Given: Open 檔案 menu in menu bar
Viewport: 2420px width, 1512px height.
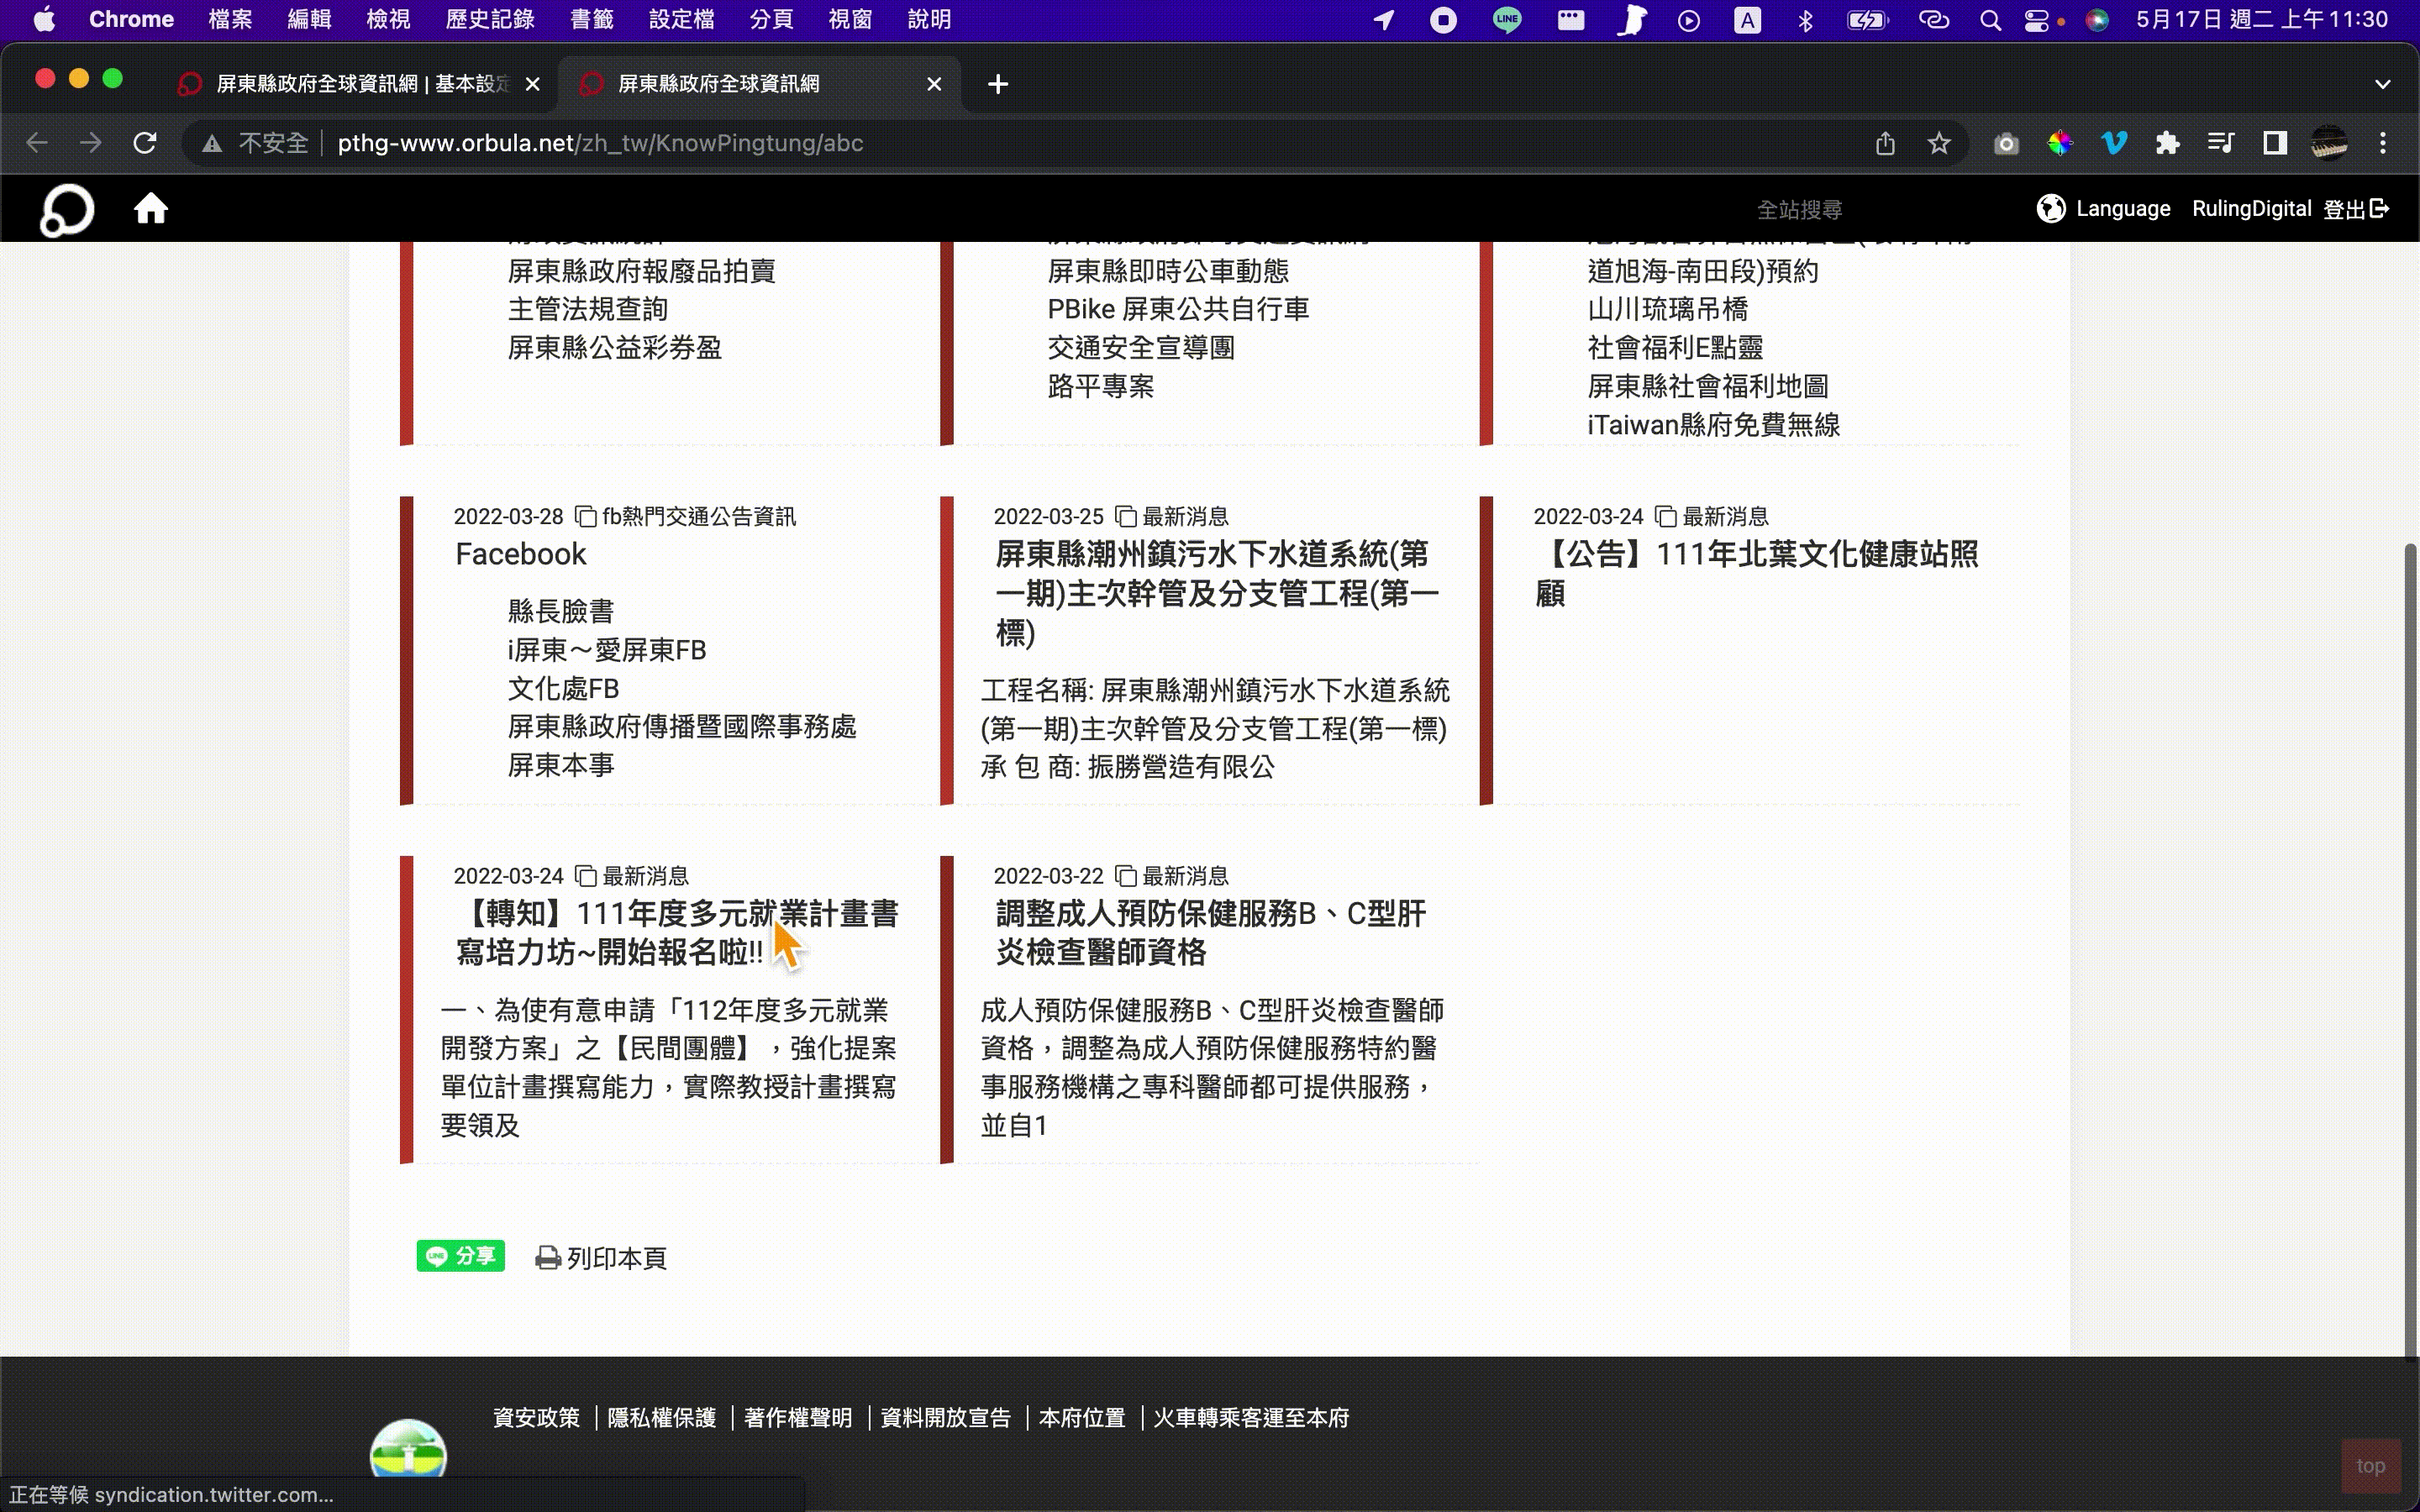Looking at the screenshot, I should click(x=230, y=19).
